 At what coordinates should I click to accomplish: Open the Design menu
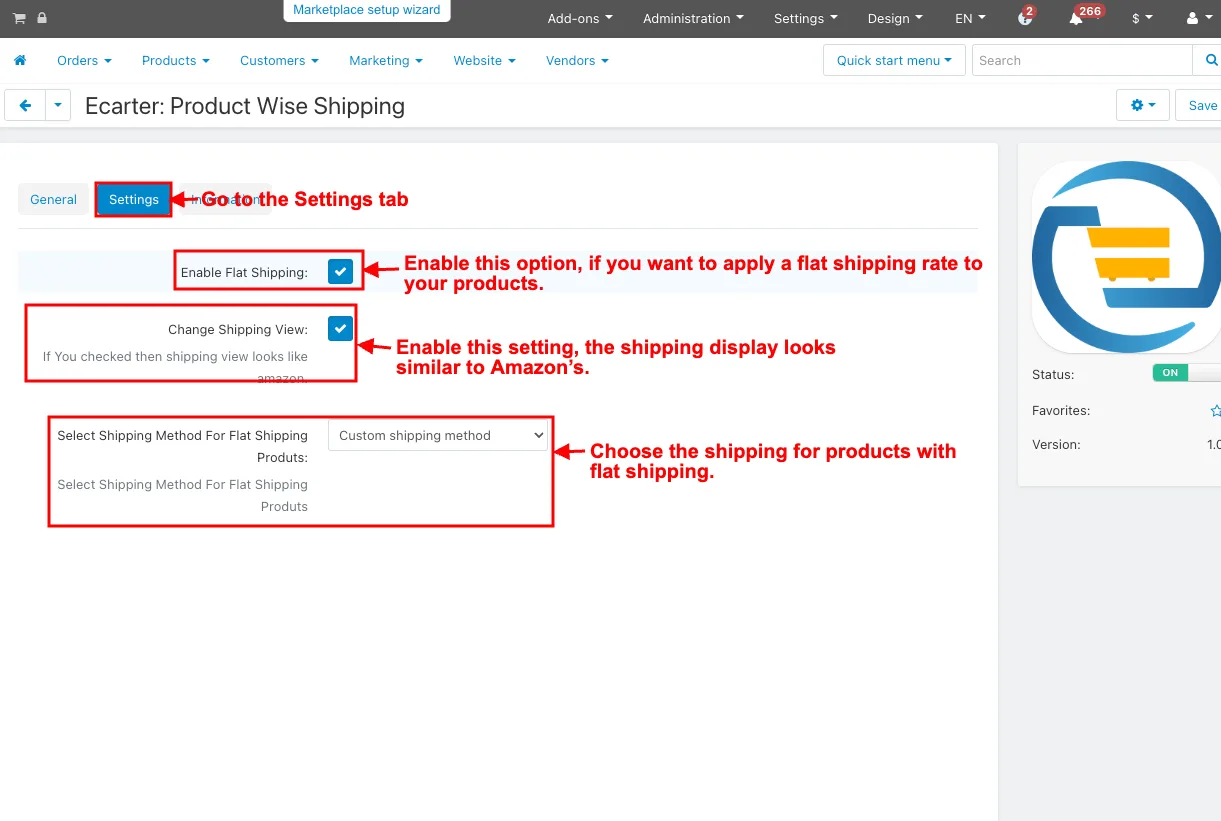click(x=895, y=18)
